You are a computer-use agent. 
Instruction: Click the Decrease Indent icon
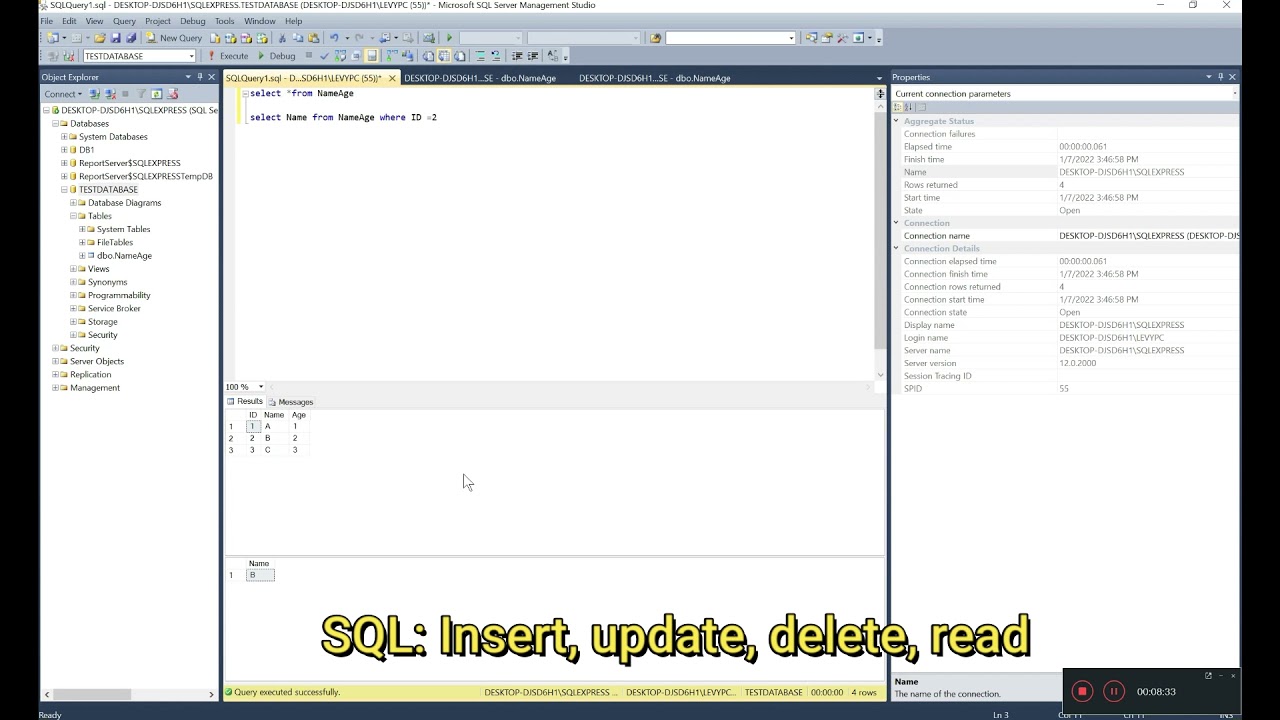point(517,56)
